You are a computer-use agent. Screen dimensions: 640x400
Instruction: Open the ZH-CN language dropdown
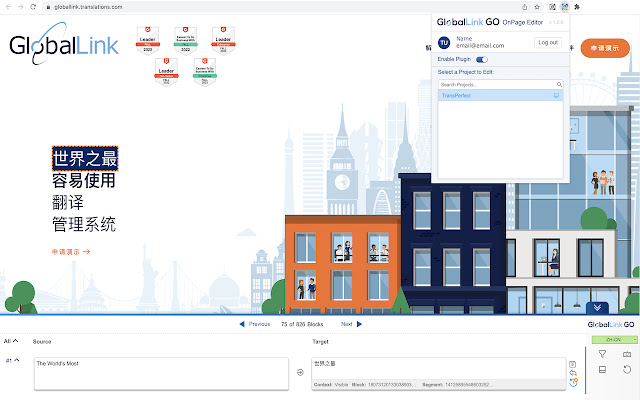pos(614,340)
